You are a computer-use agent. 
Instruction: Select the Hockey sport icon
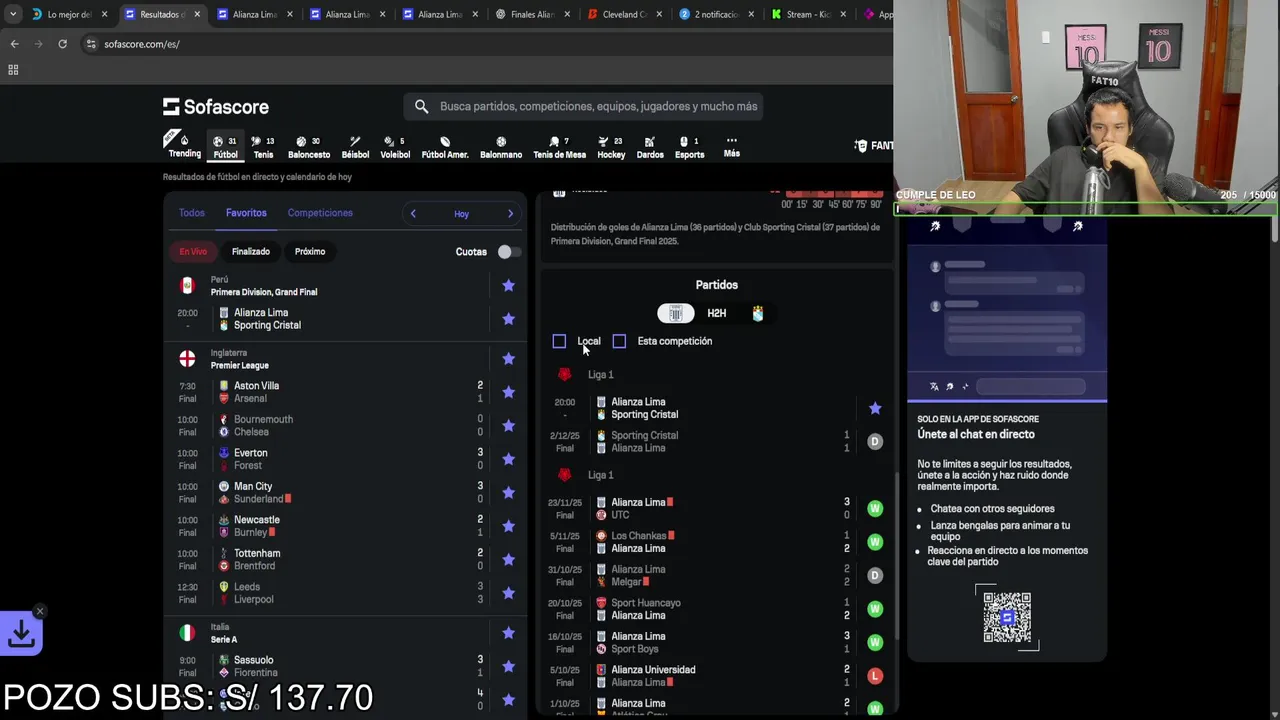[611, 146]
